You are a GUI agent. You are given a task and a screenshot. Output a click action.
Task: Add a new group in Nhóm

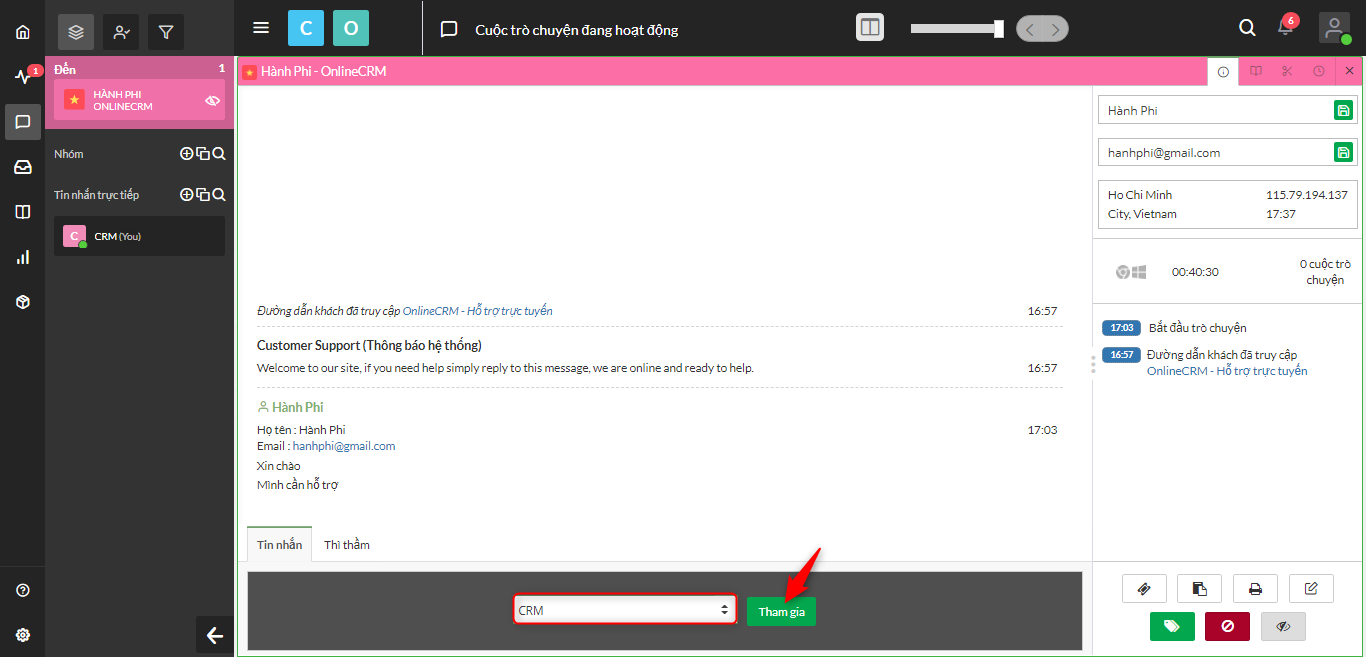coord(186,154)
